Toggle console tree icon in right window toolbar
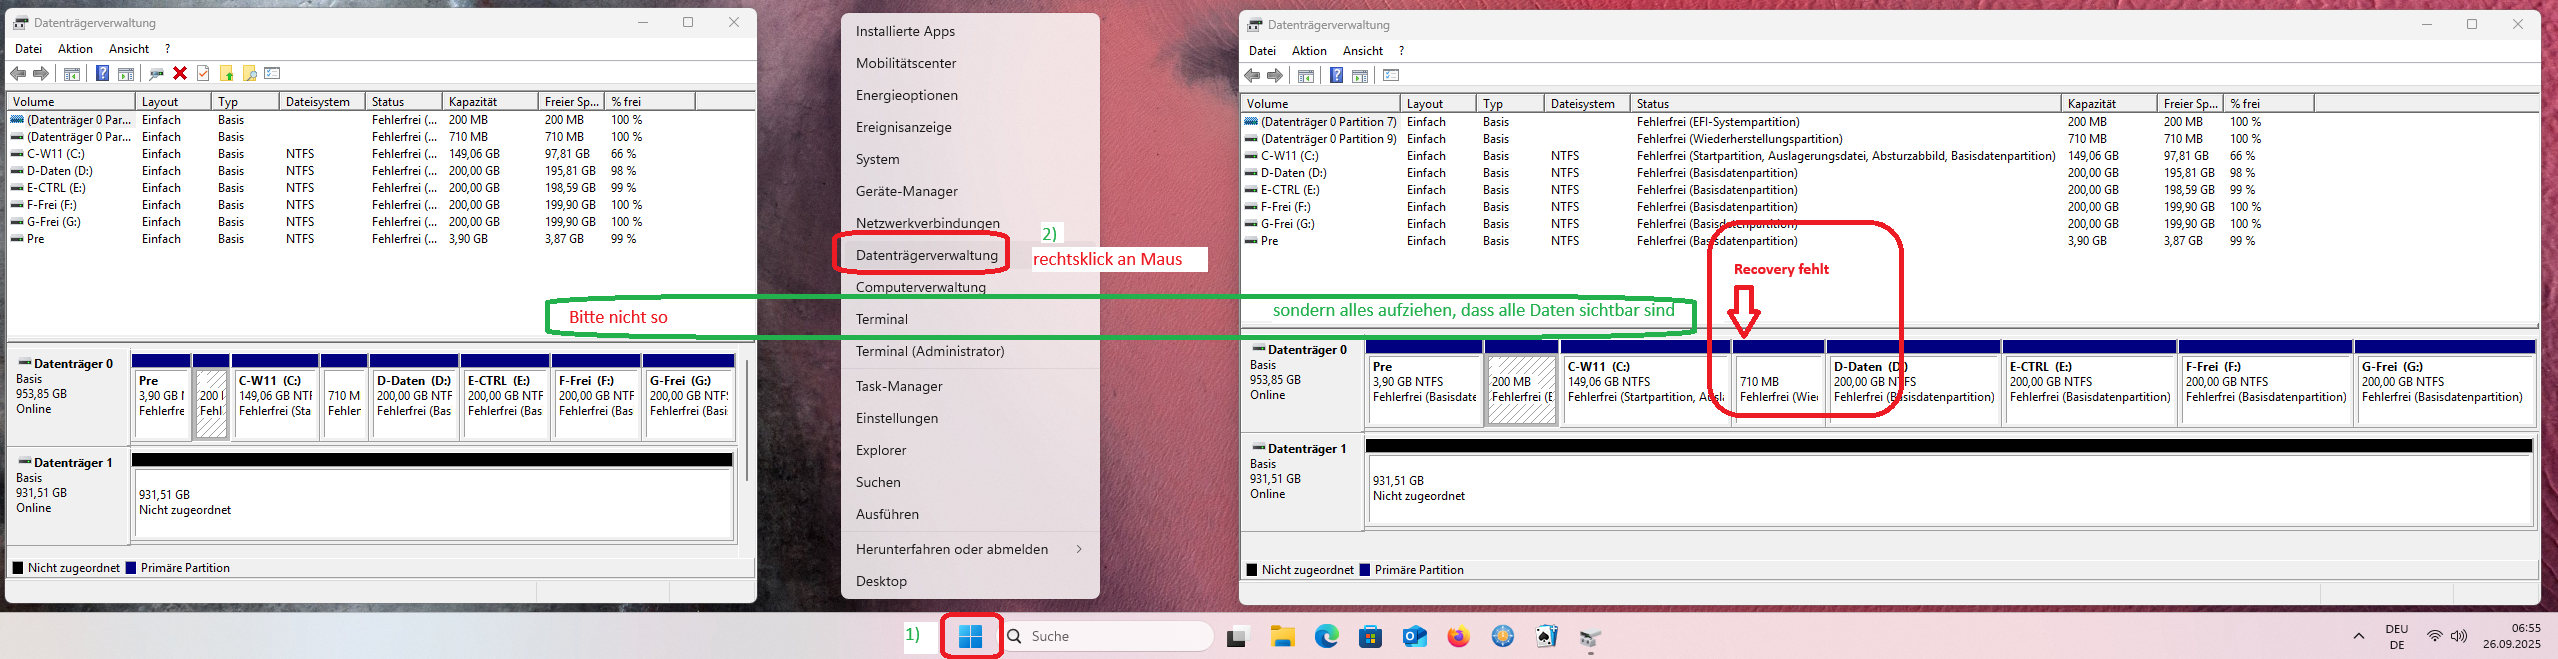 [1306, 76]
